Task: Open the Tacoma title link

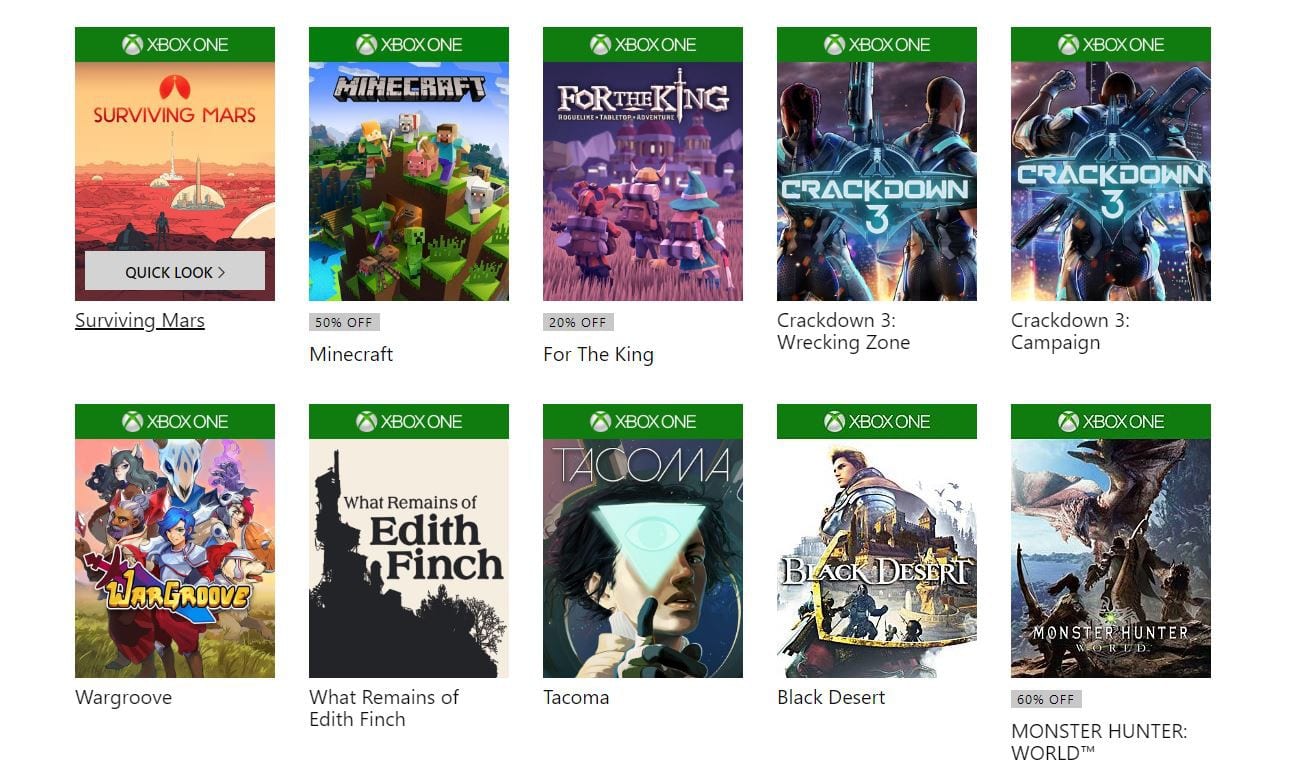Action: pos(576,697)
